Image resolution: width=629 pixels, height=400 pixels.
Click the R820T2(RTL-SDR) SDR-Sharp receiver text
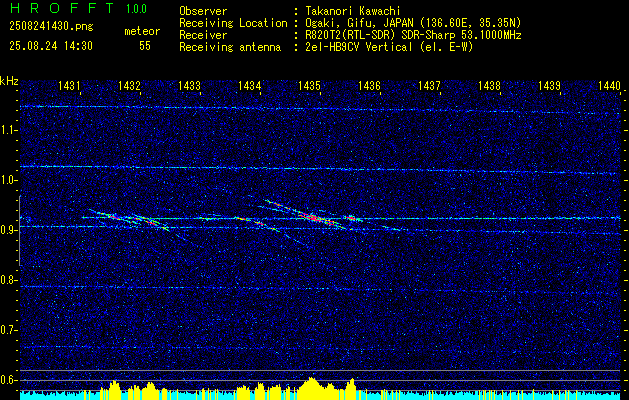(x=413, y=35)
